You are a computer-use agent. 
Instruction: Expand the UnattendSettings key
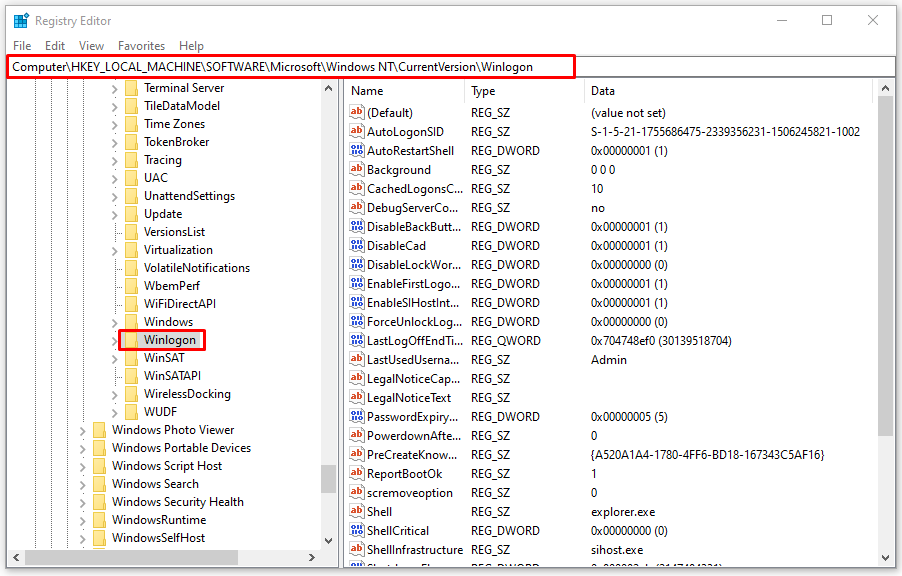114,196
